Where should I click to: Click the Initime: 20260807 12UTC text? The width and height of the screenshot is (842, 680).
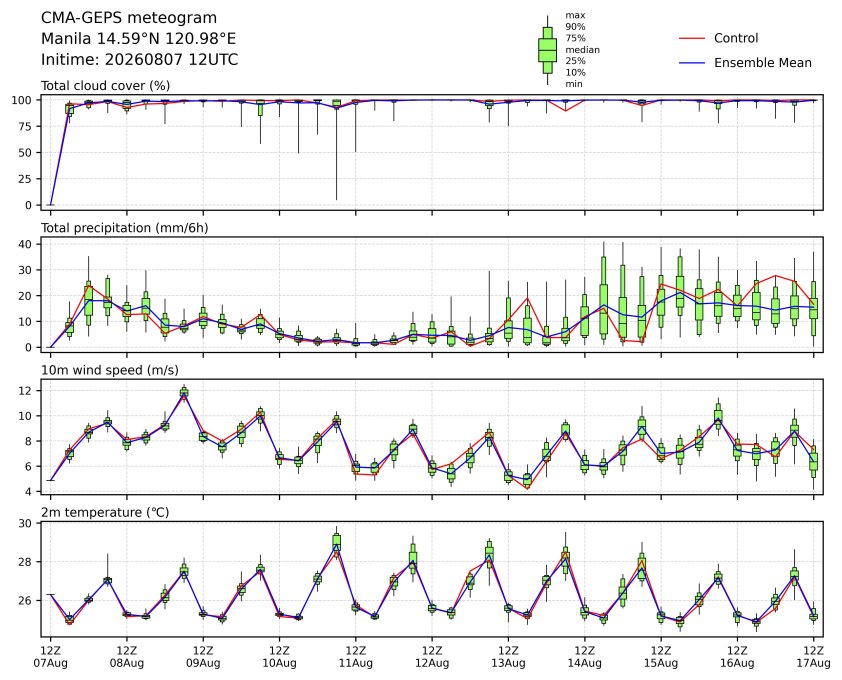140,59
